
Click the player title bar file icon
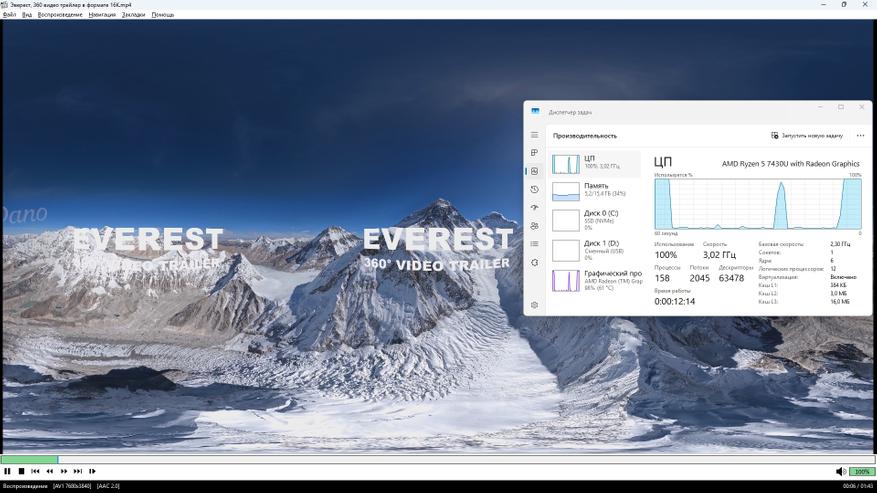(x=4, y=4)
